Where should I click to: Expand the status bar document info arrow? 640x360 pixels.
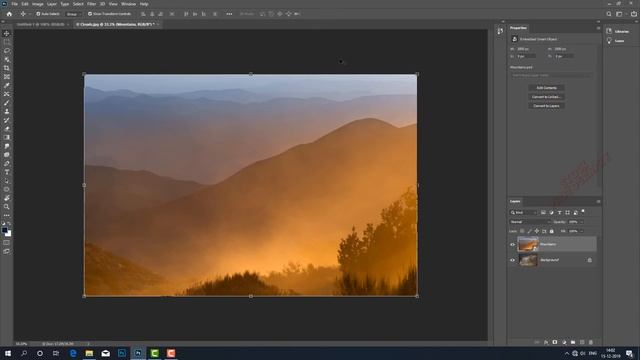tap(88, 344)
